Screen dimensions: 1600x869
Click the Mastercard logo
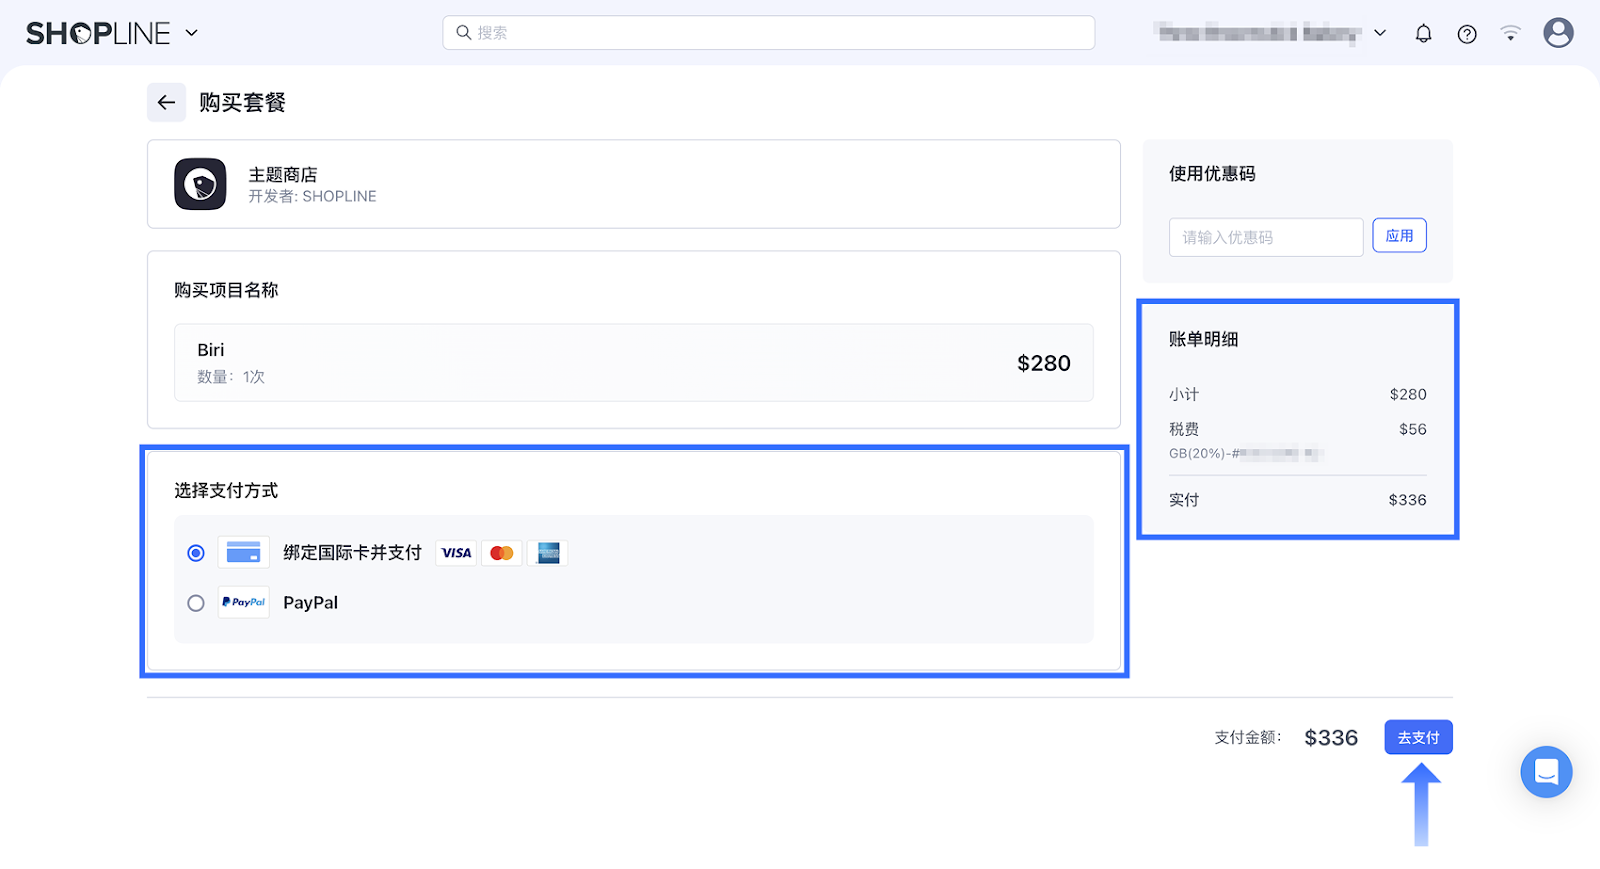pos(502,553)
